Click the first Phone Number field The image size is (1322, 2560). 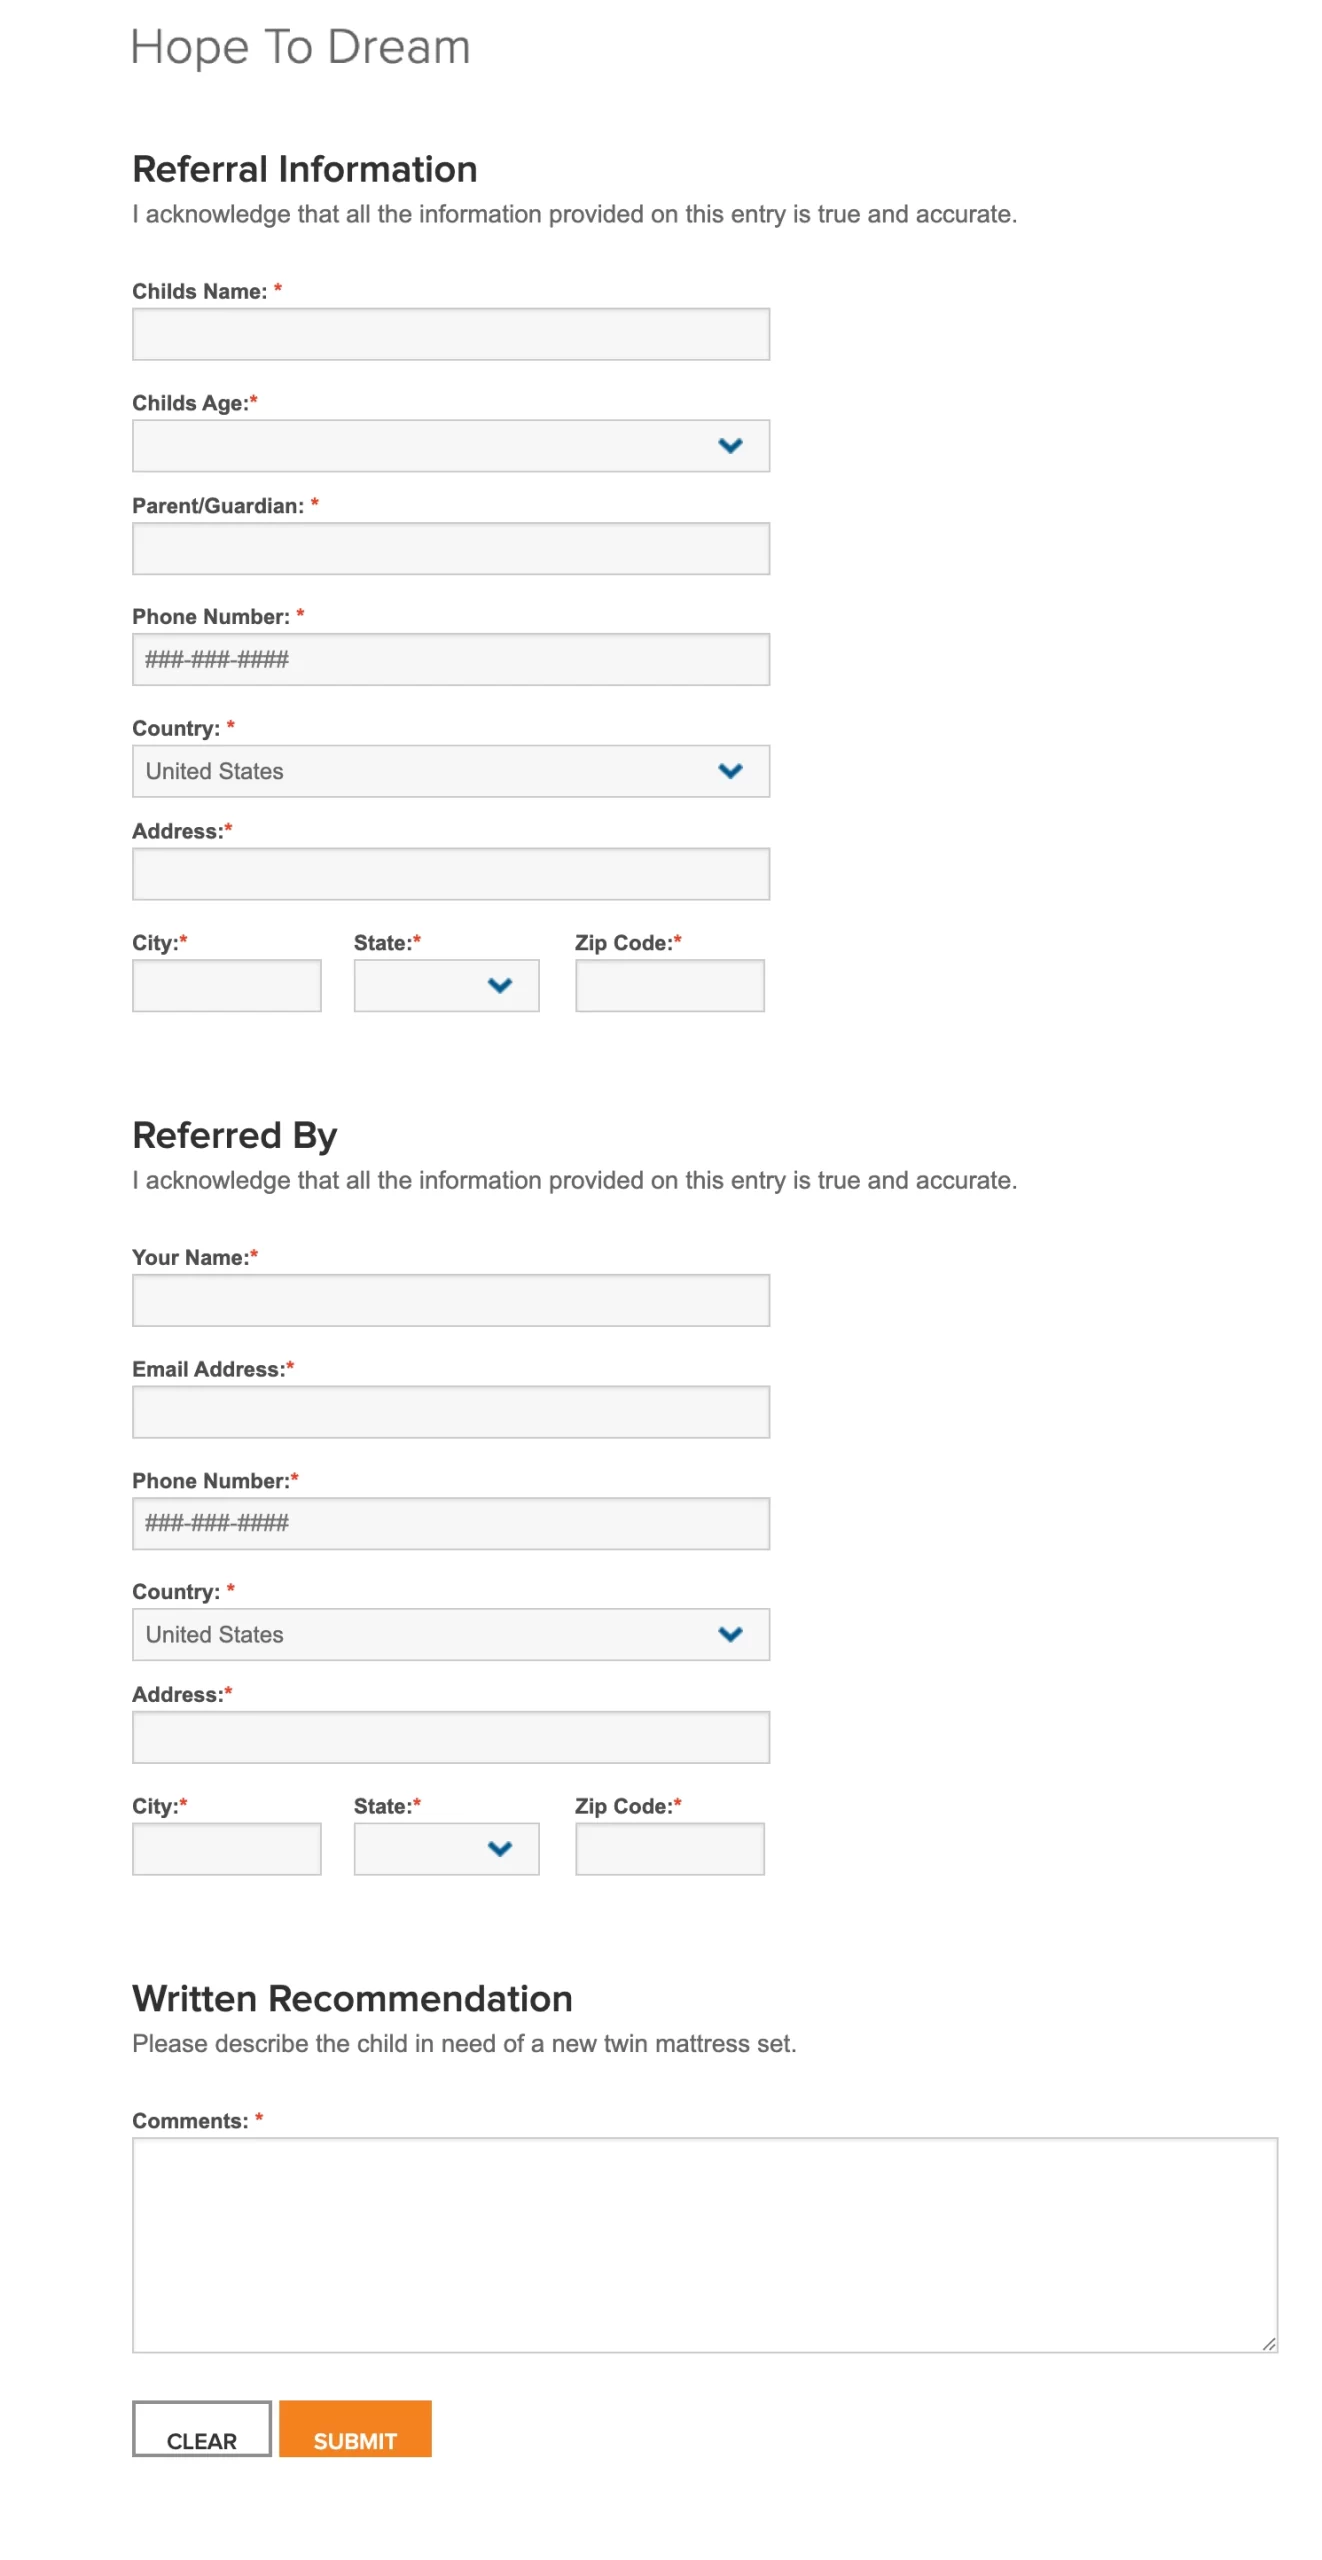[x=450, y=659]
